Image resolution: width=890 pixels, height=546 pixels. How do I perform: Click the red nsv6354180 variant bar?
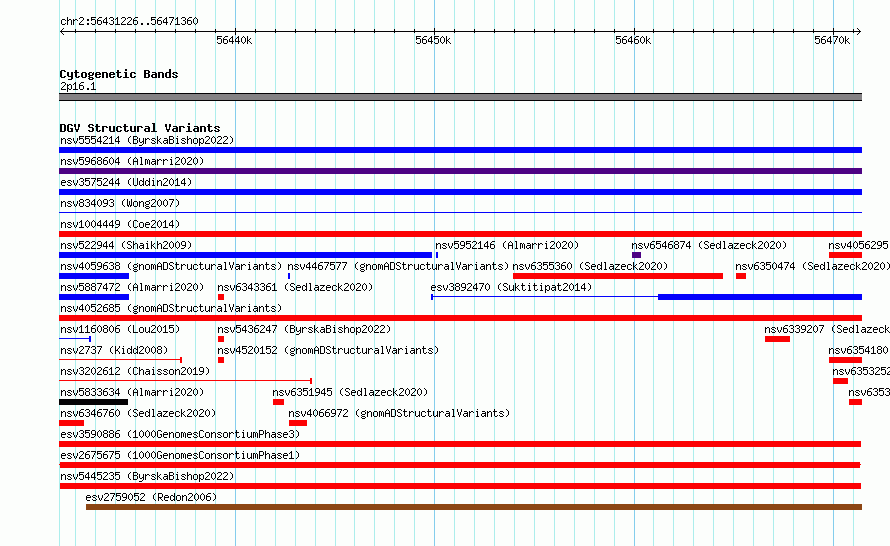[x=845, y=360]
